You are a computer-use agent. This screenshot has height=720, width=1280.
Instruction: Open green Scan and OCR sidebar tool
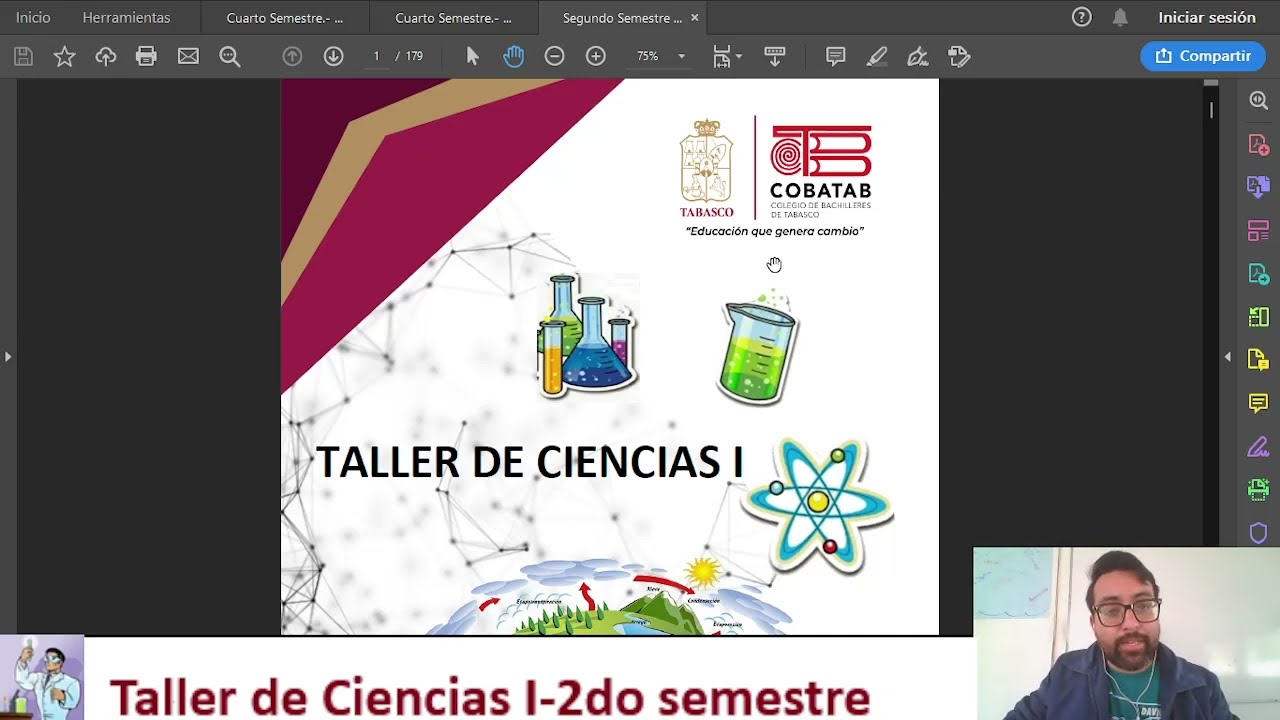point(1259,489)
